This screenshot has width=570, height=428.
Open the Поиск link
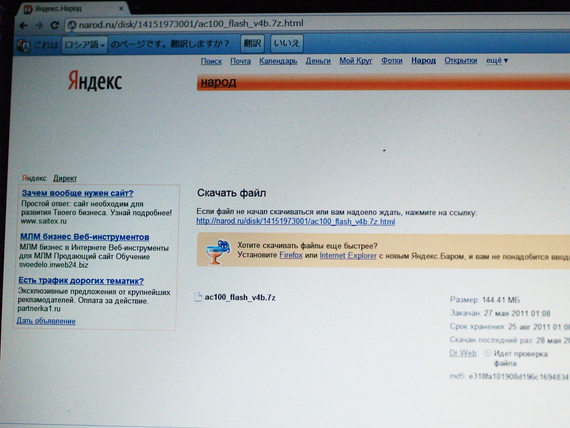click(211, 61)
